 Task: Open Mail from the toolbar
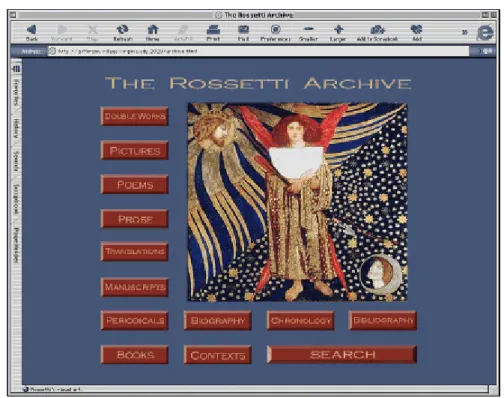[x=243, y=30]
